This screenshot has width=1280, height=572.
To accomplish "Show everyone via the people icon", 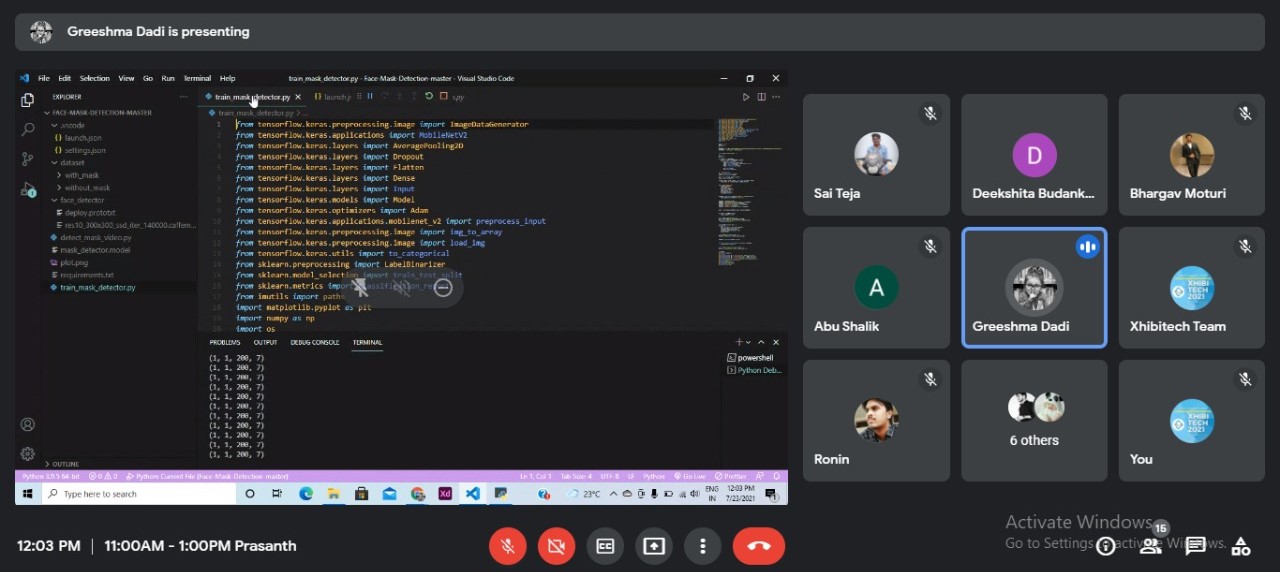I will (1151, 546).
